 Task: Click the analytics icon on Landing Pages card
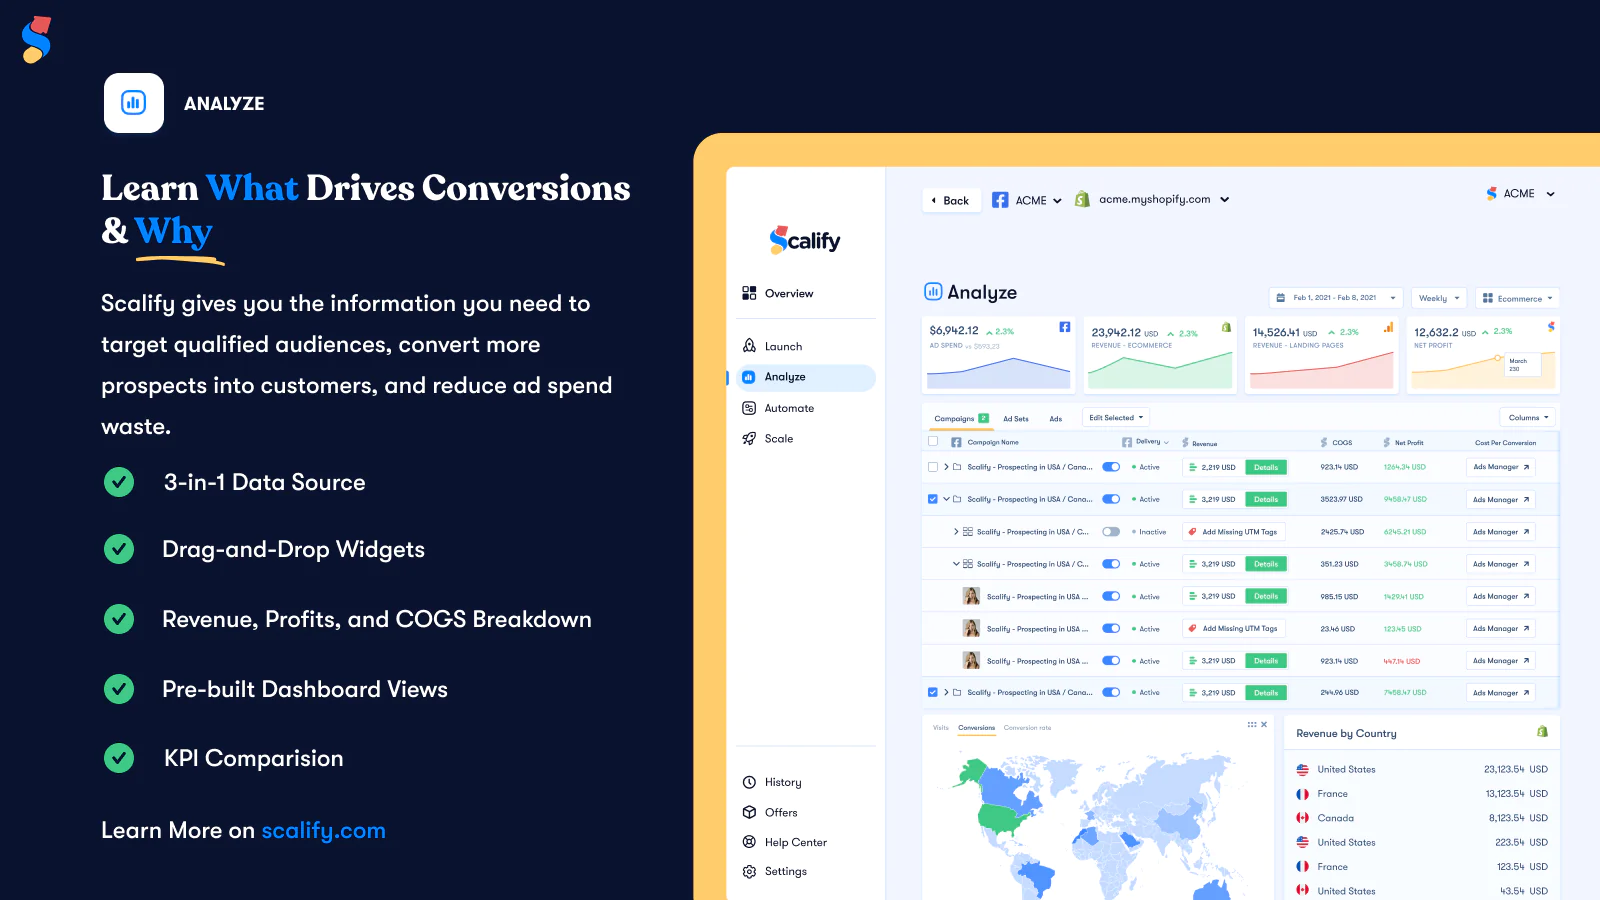coord(1389,327)
